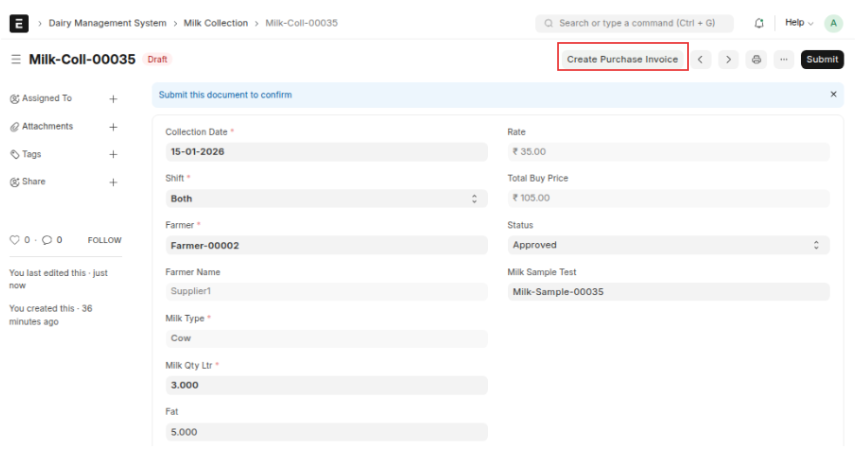Add a tag using the Tags plus
This screenshot has width=868, height=475.
tap(113, 154)
